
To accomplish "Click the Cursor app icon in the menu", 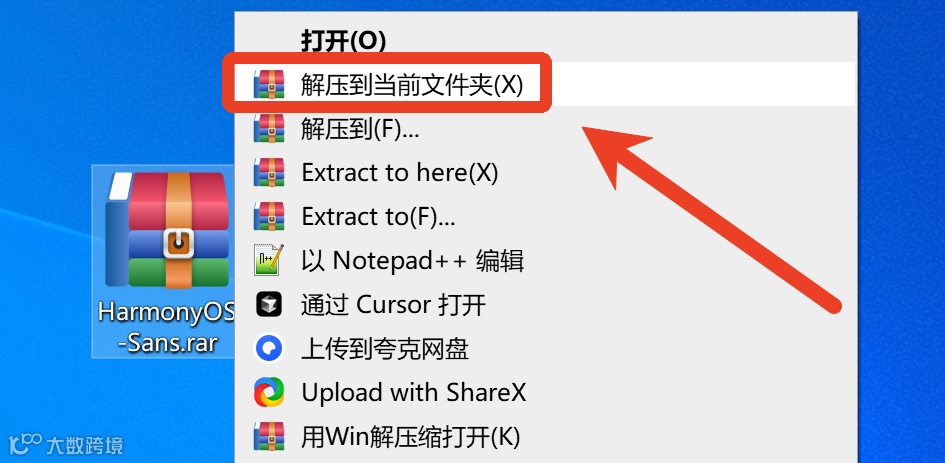I will (269, 304).
